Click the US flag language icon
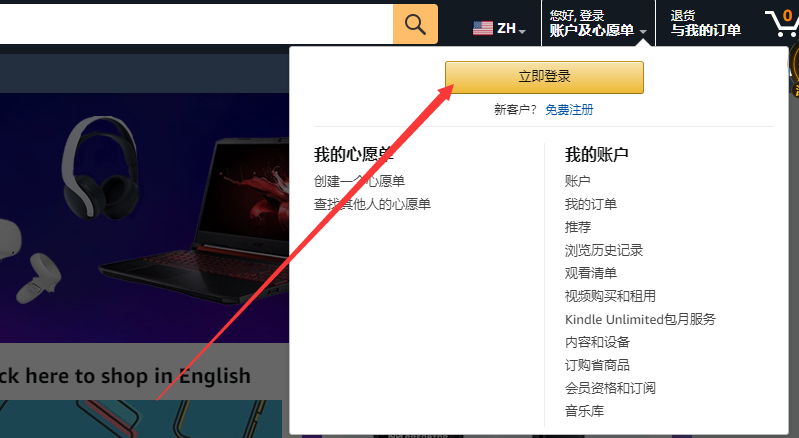Image resolution: width=799 pixels, height=438 pixels. (483, 28)
